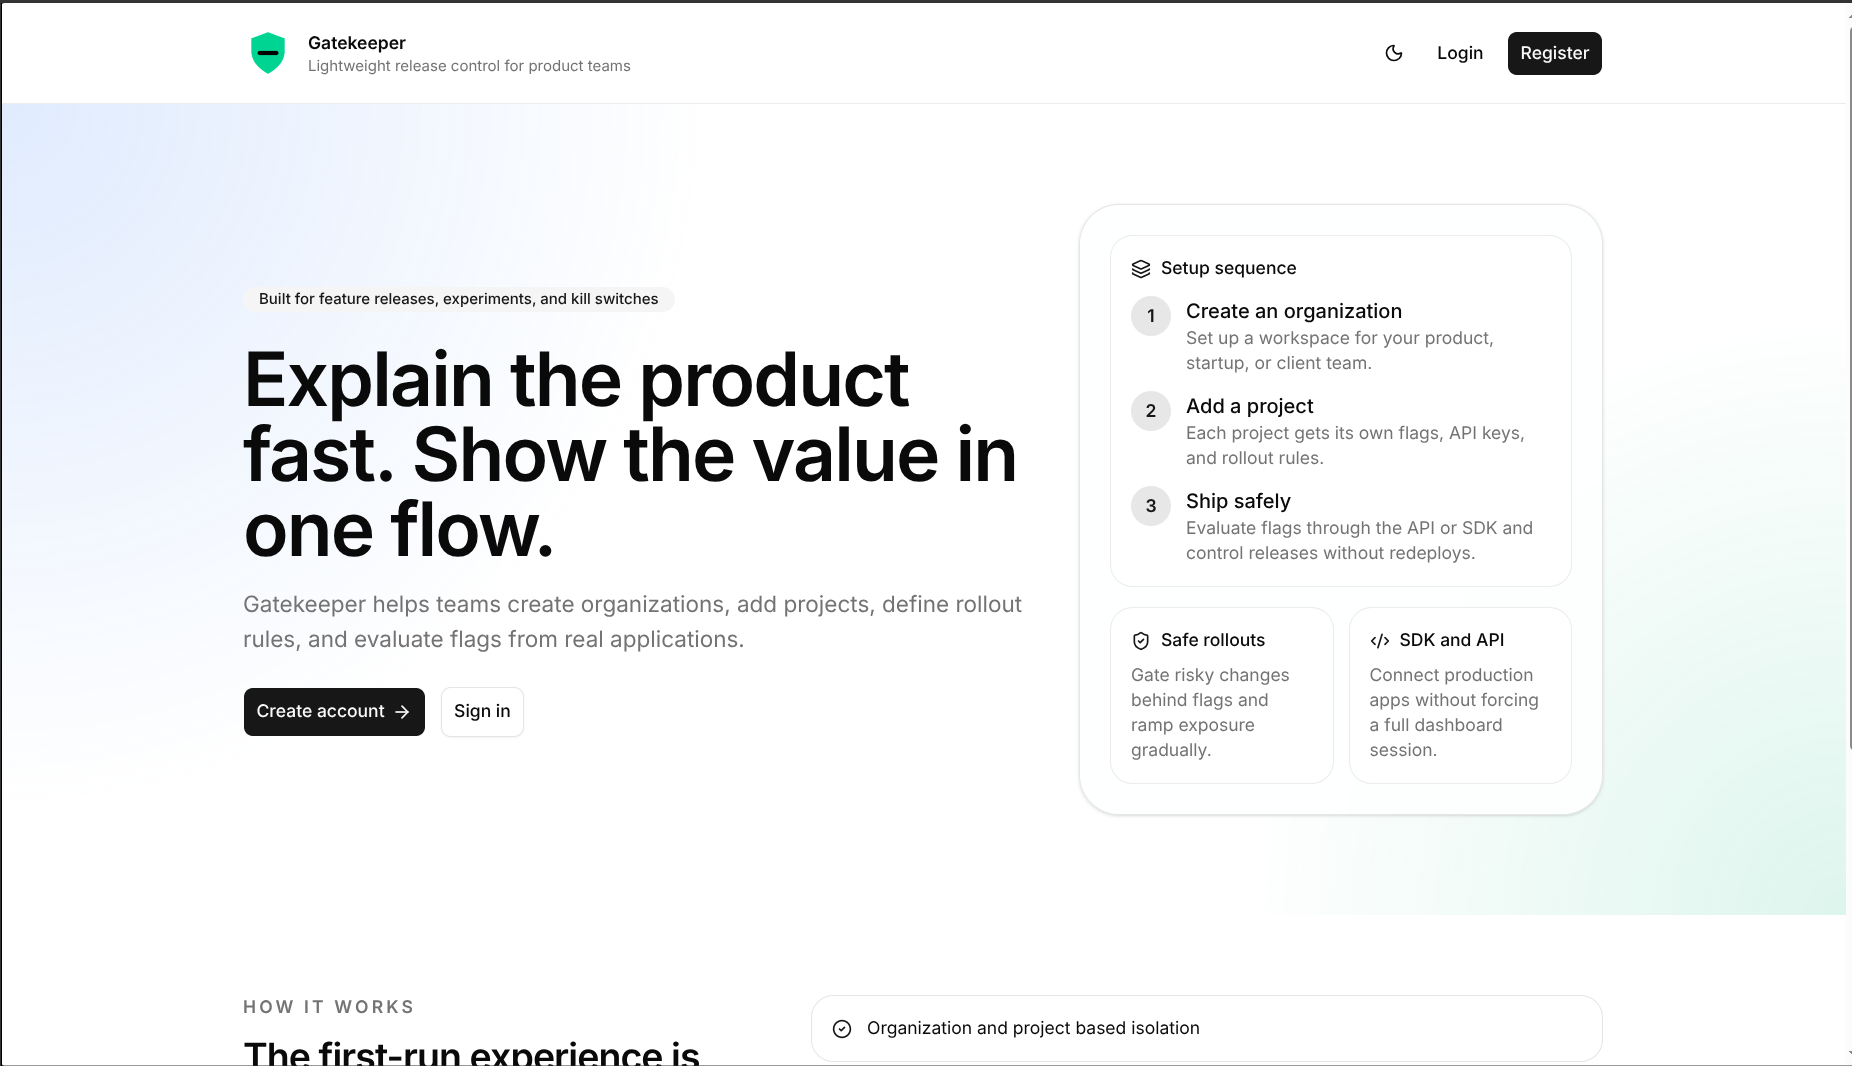Click the Create an organization heading
Screen dimensions: 1852x1066
[x=1294, y=311]
